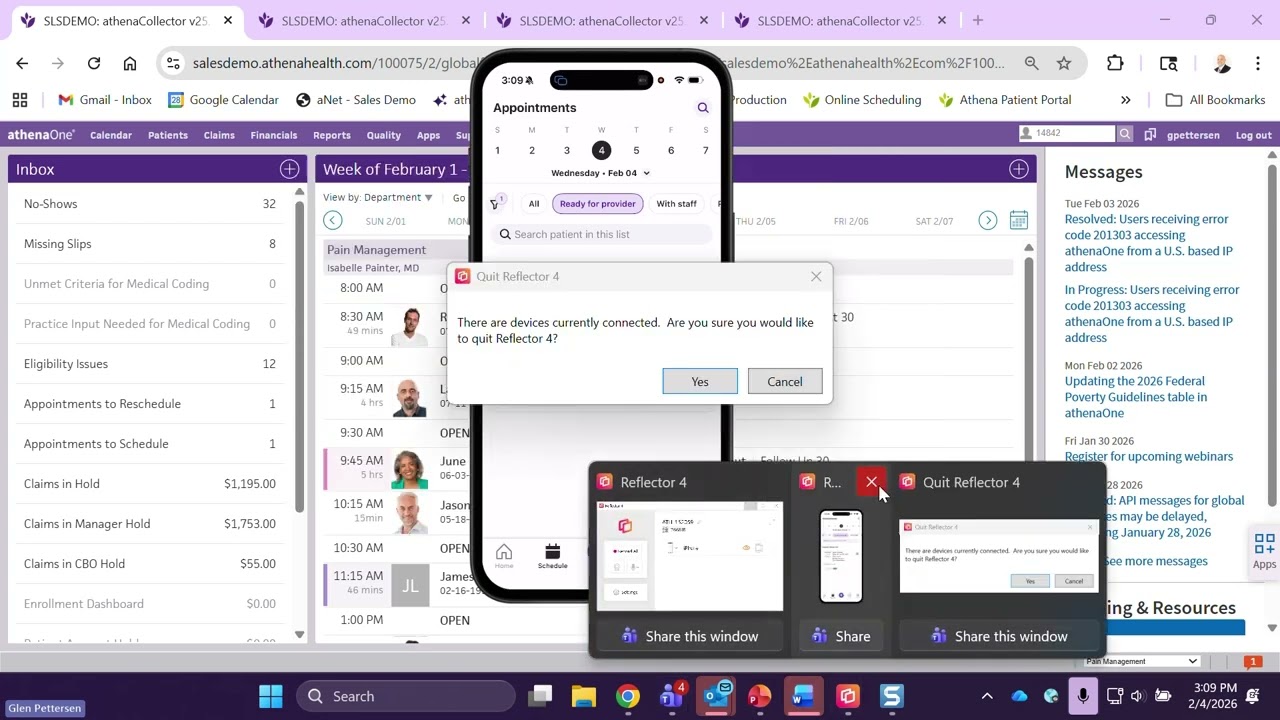1280x720 pixels.
Task: Open the Apps grid icon on right edge
Action: [x=1264, y=551]
